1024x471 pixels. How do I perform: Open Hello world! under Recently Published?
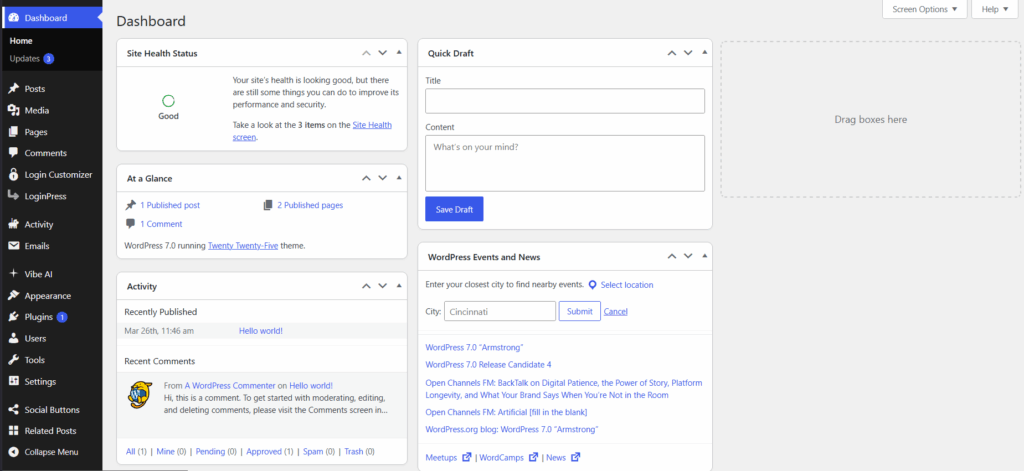261,331
